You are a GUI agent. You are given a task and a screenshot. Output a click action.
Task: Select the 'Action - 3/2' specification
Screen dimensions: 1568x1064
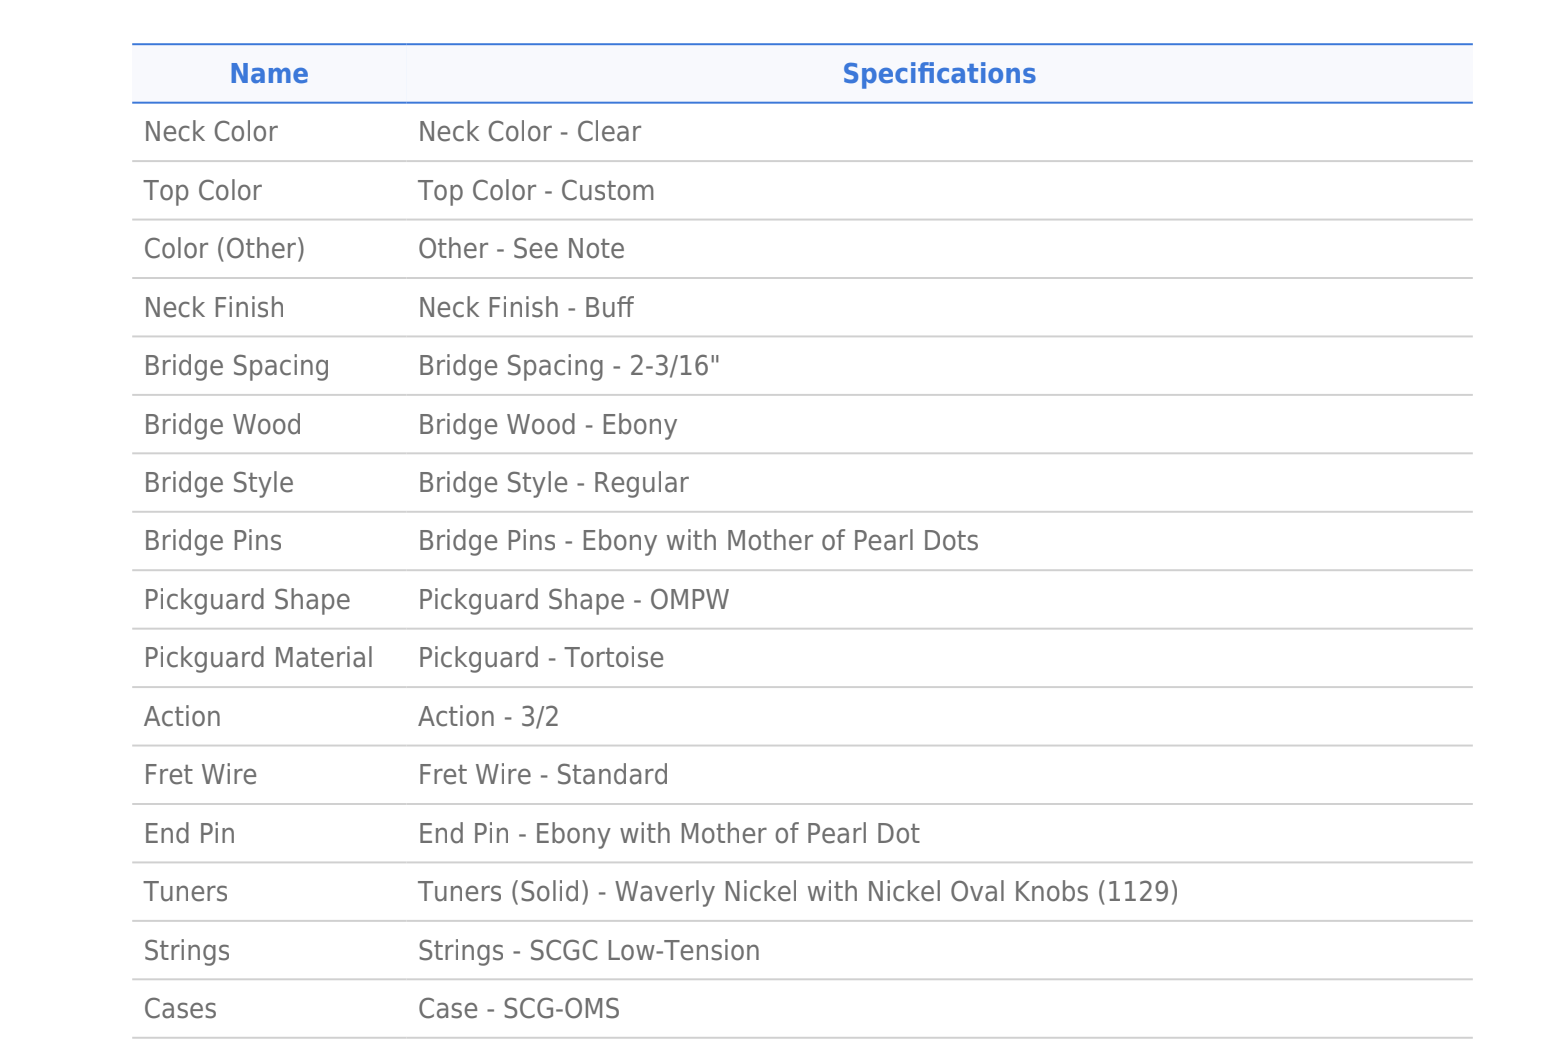click(x=488, y=717)
